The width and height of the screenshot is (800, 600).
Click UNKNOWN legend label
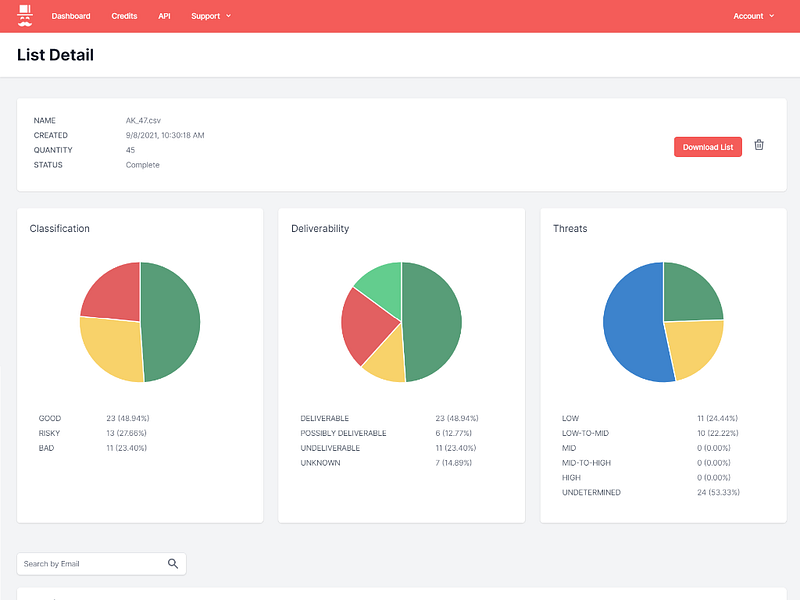[x=320, y=463]
